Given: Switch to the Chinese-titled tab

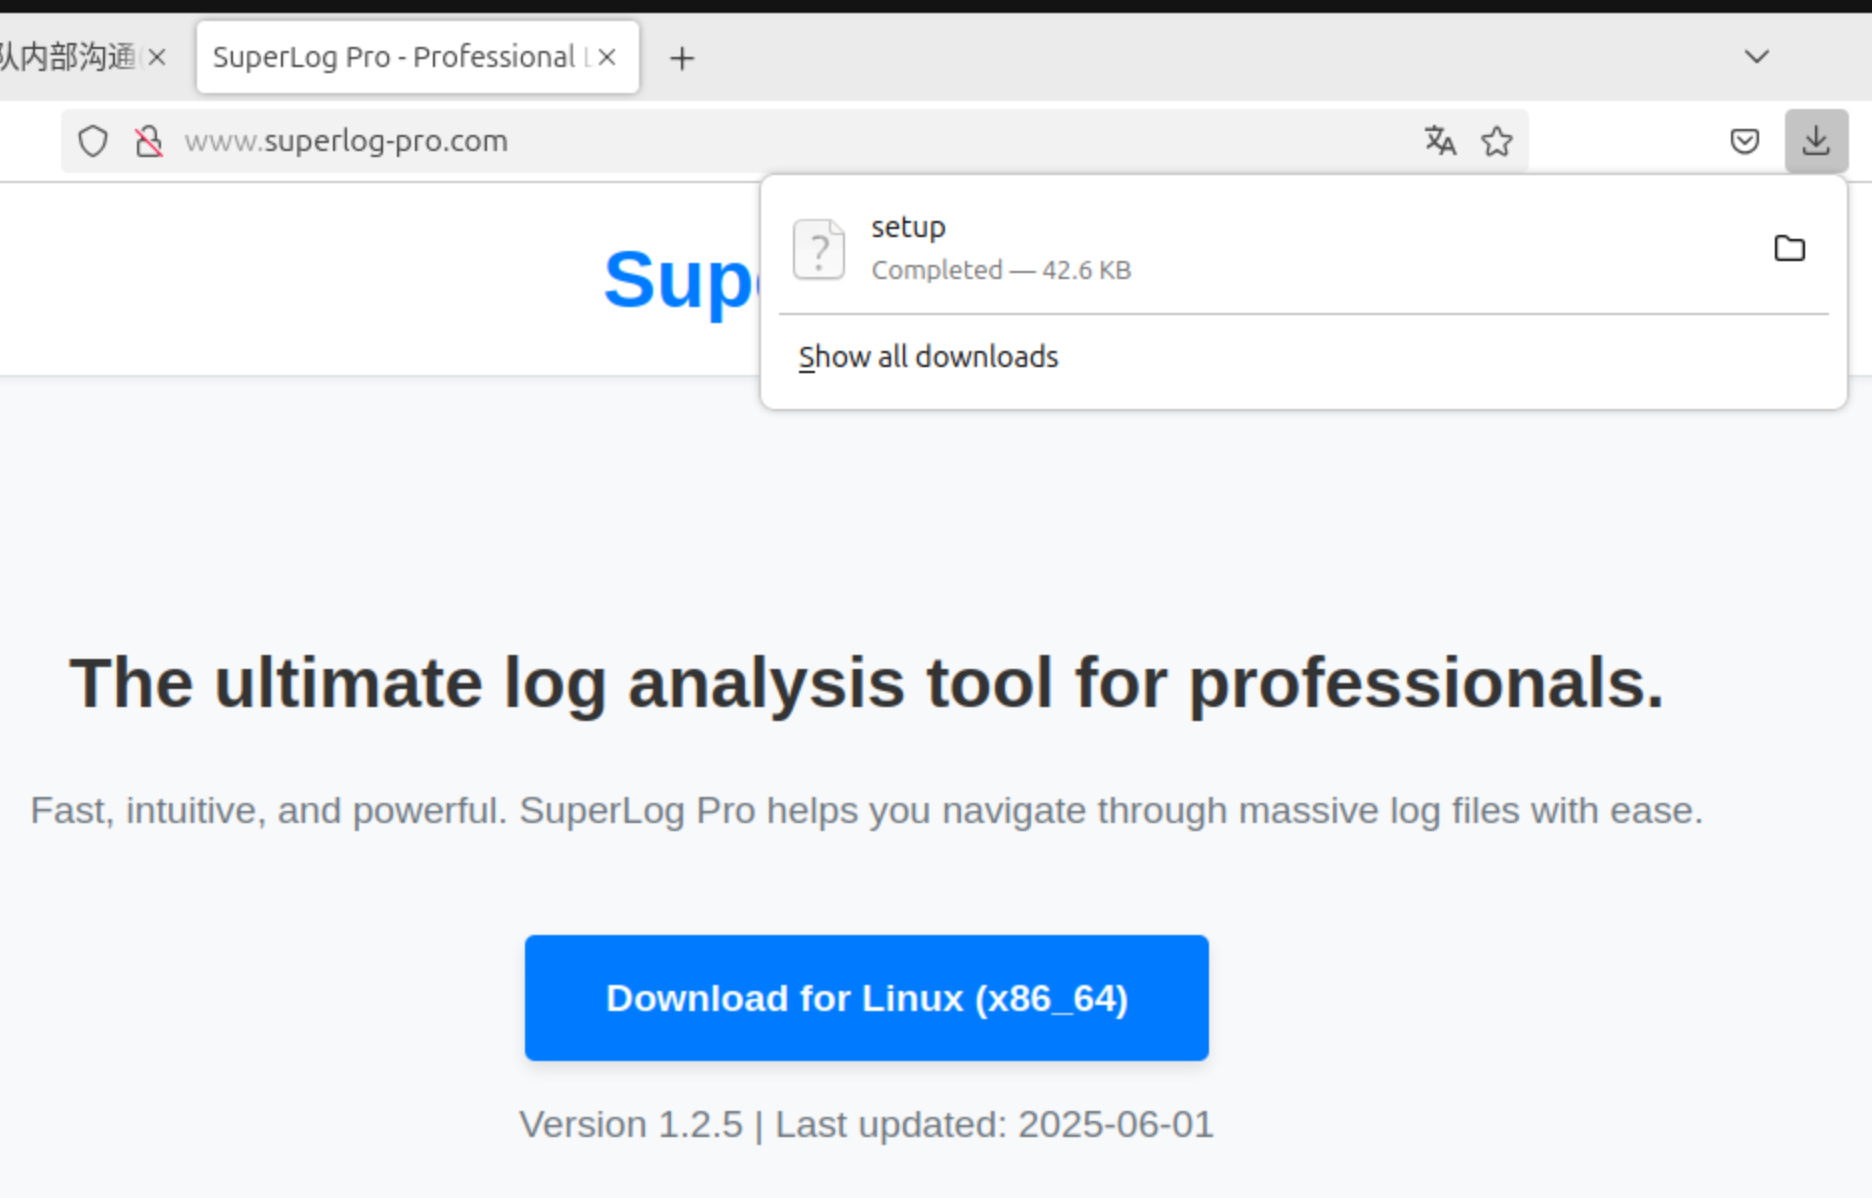Looking at the screenshot, I should tap(66, 57).
